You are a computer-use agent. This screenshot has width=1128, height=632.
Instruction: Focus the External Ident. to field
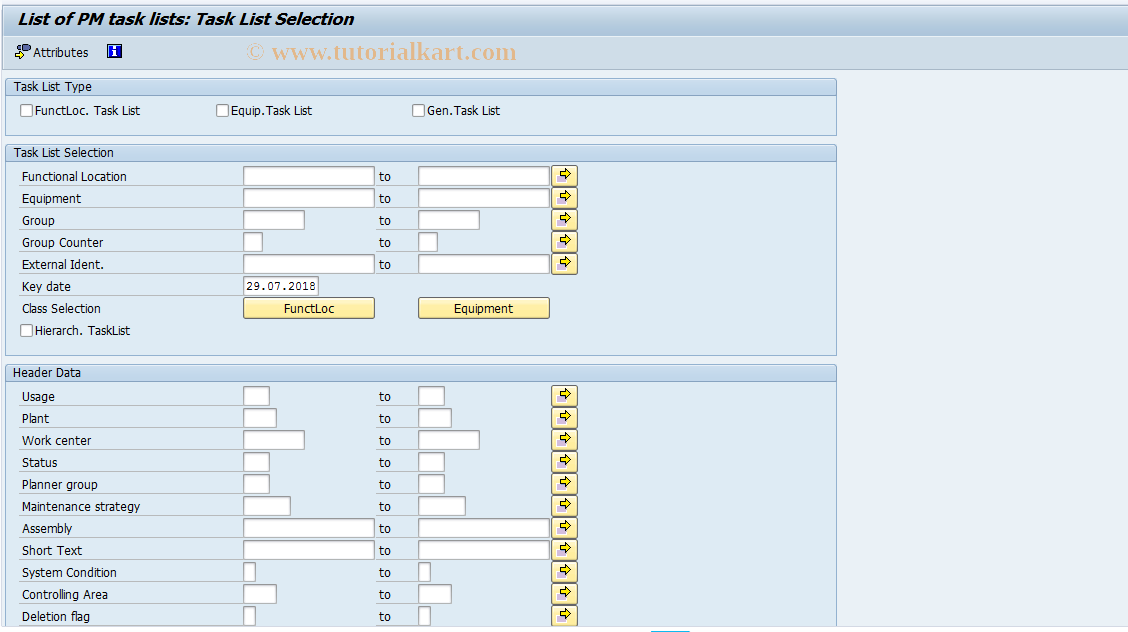[x=483, y=264]
